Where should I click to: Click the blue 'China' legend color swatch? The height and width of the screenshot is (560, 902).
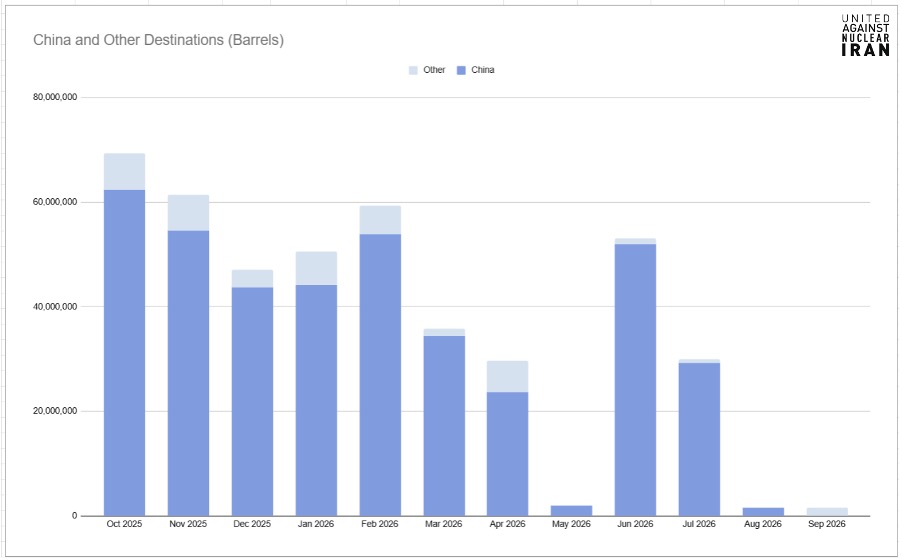pyautogui.click(x=461, y=70)
